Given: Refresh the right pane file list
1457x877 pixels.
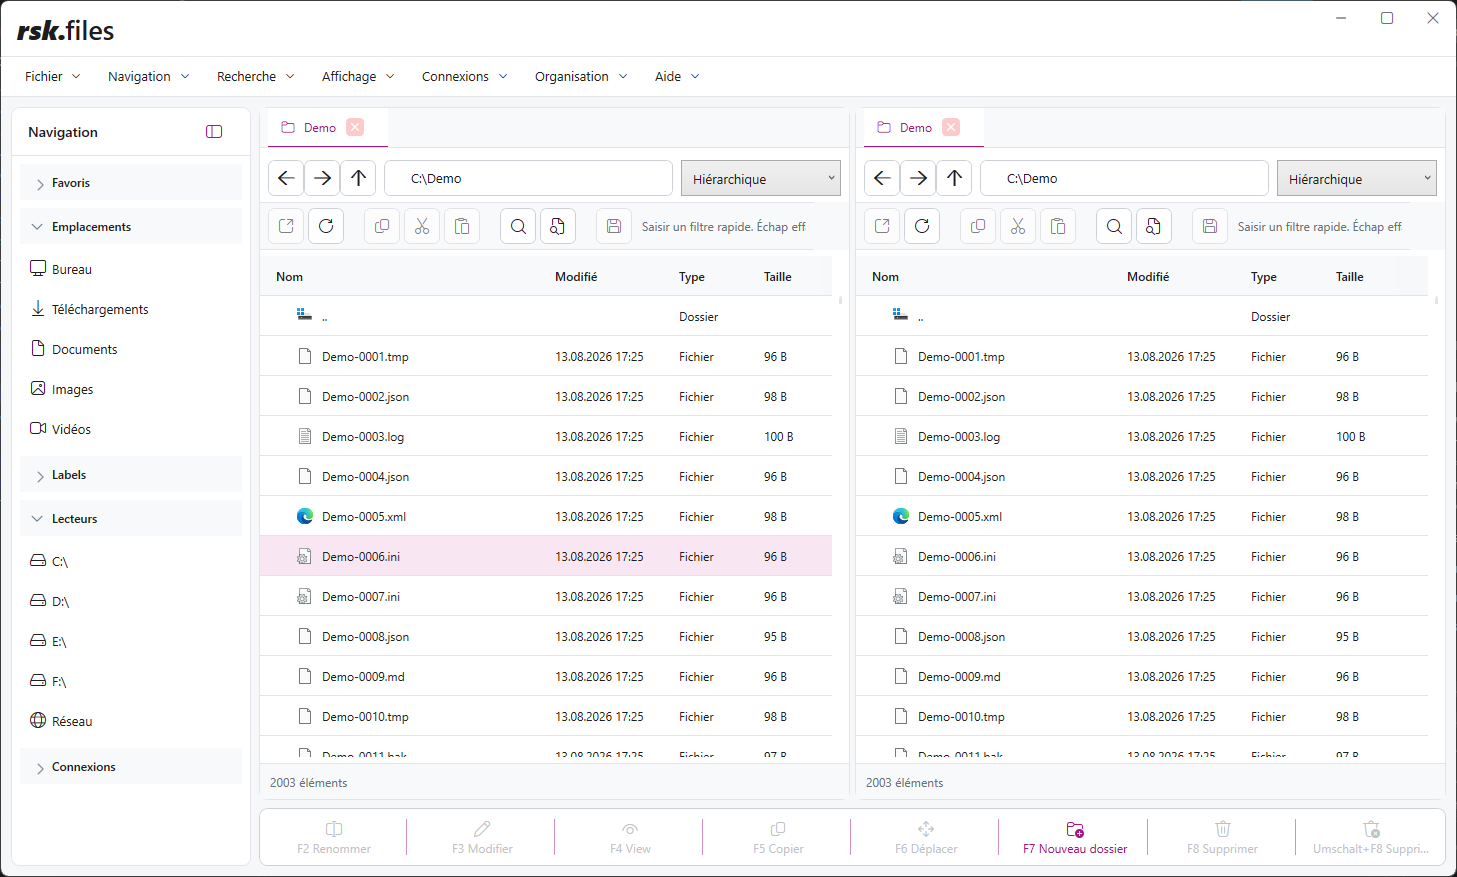Looking at the screenshot, I should pos(922,226).
